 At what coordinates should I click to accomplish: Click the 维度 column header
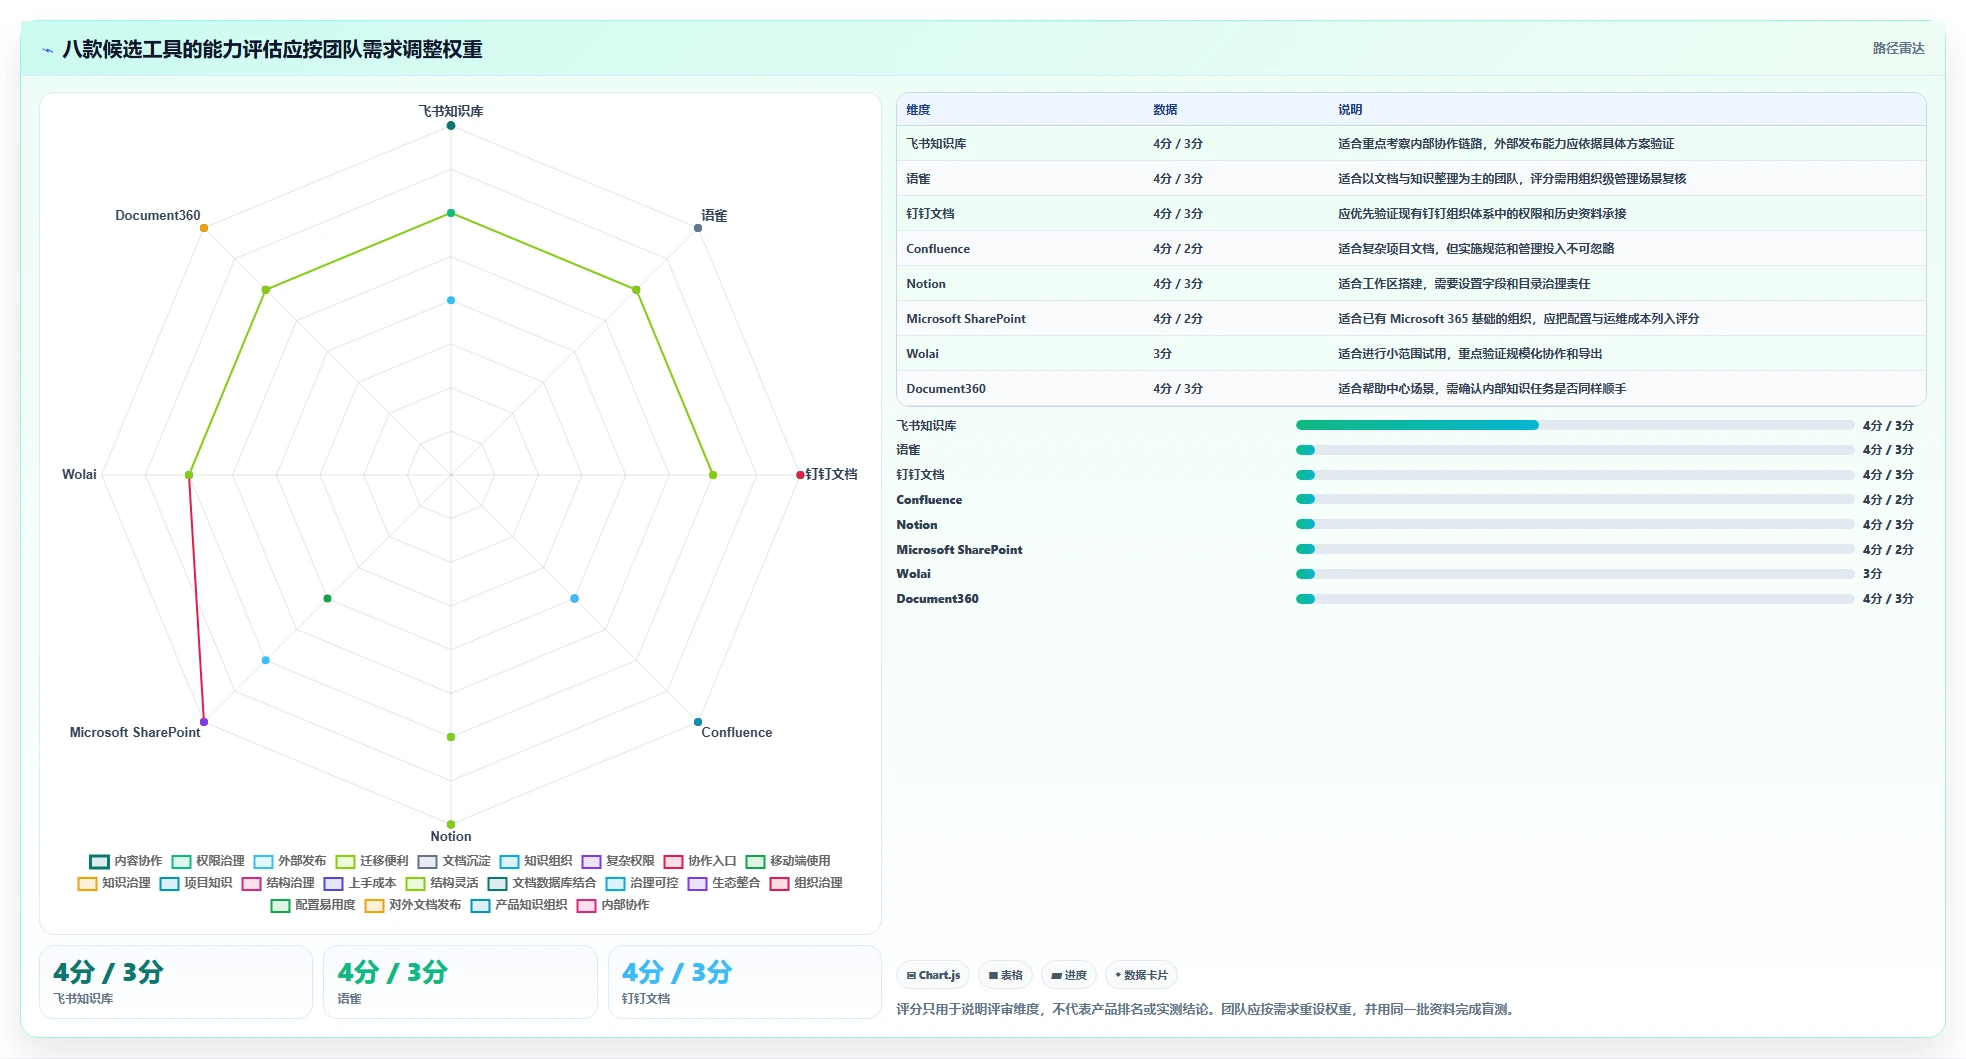(918, 110)
